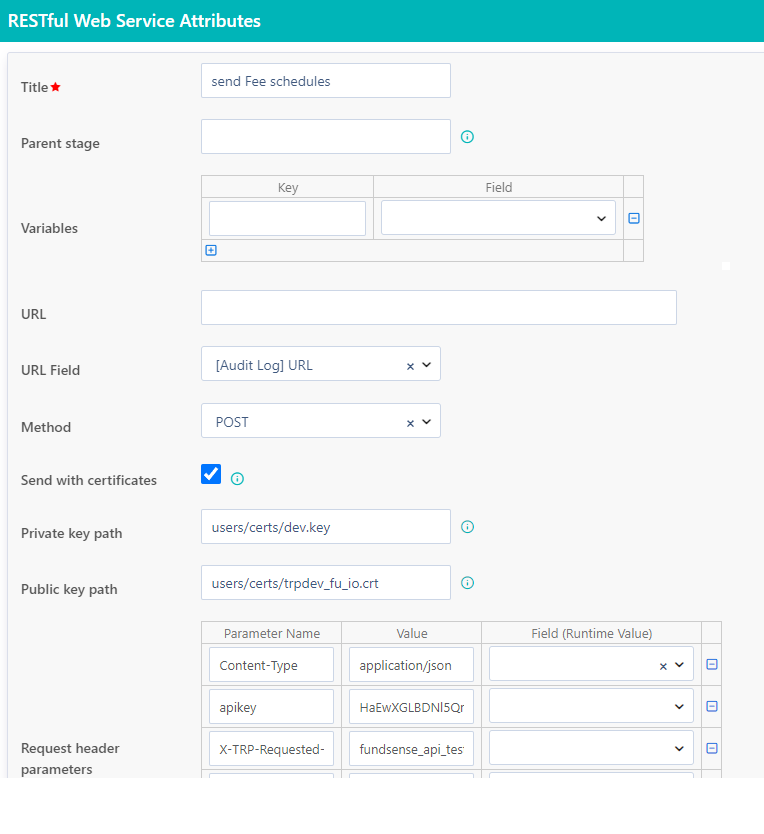This screenshot has width=764, height=834.
Task: Focus the Private key path text box
Action: point(325,527)
